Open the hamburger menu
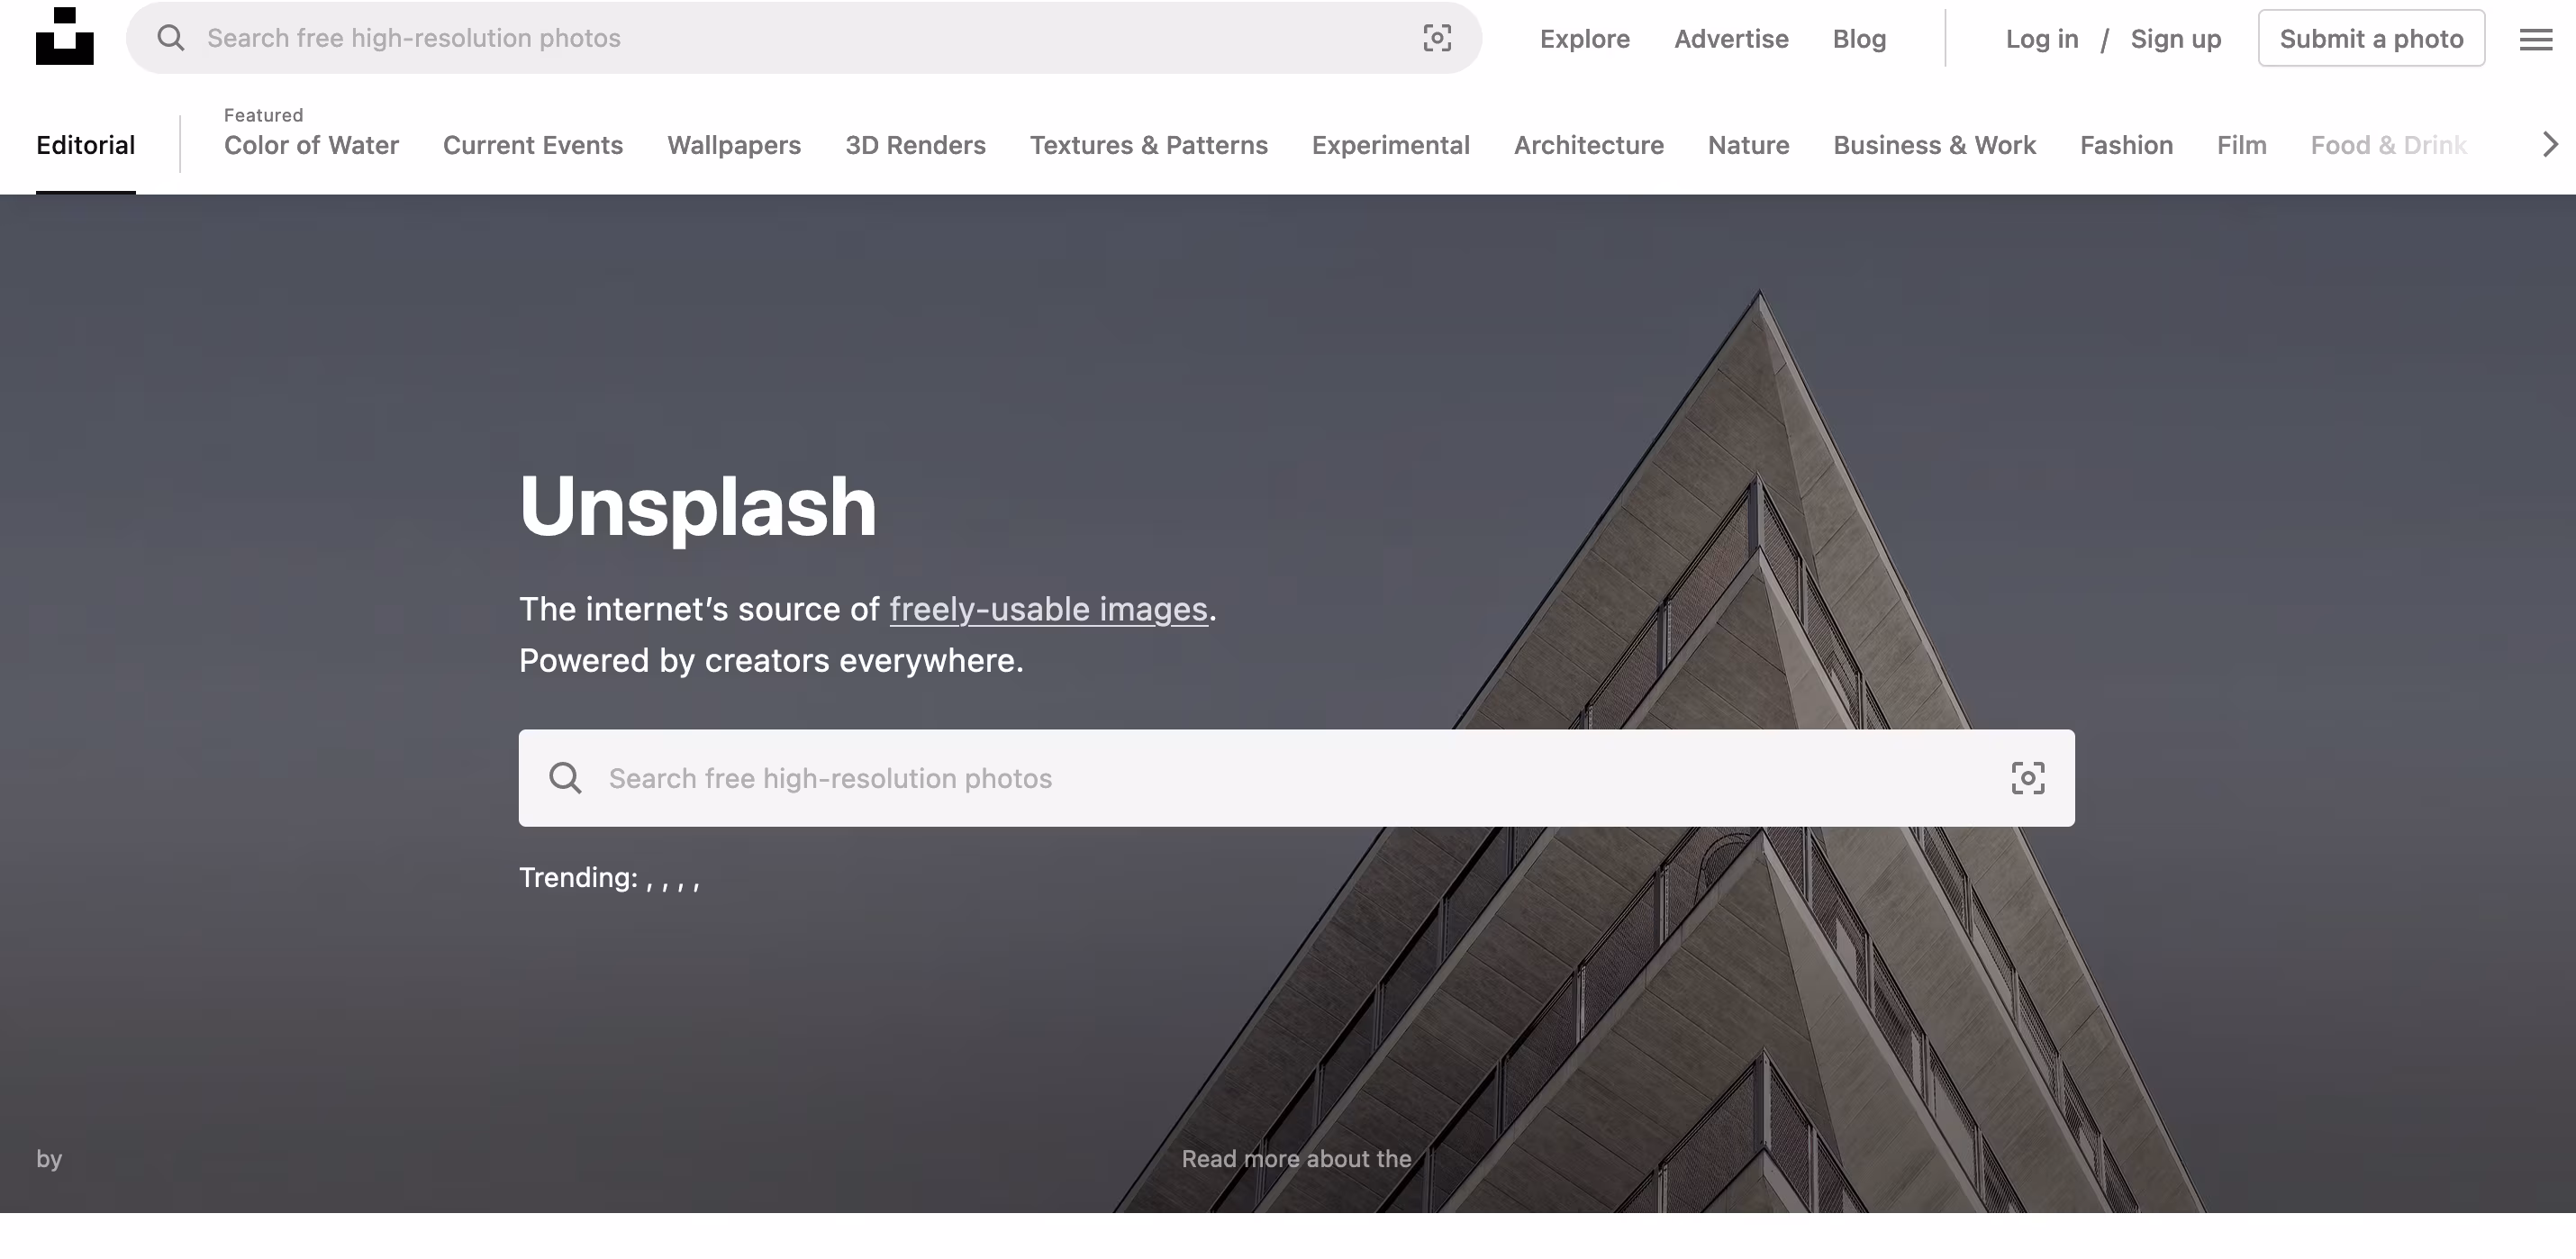The image size is (2576, 1259). coord(2535,39)
